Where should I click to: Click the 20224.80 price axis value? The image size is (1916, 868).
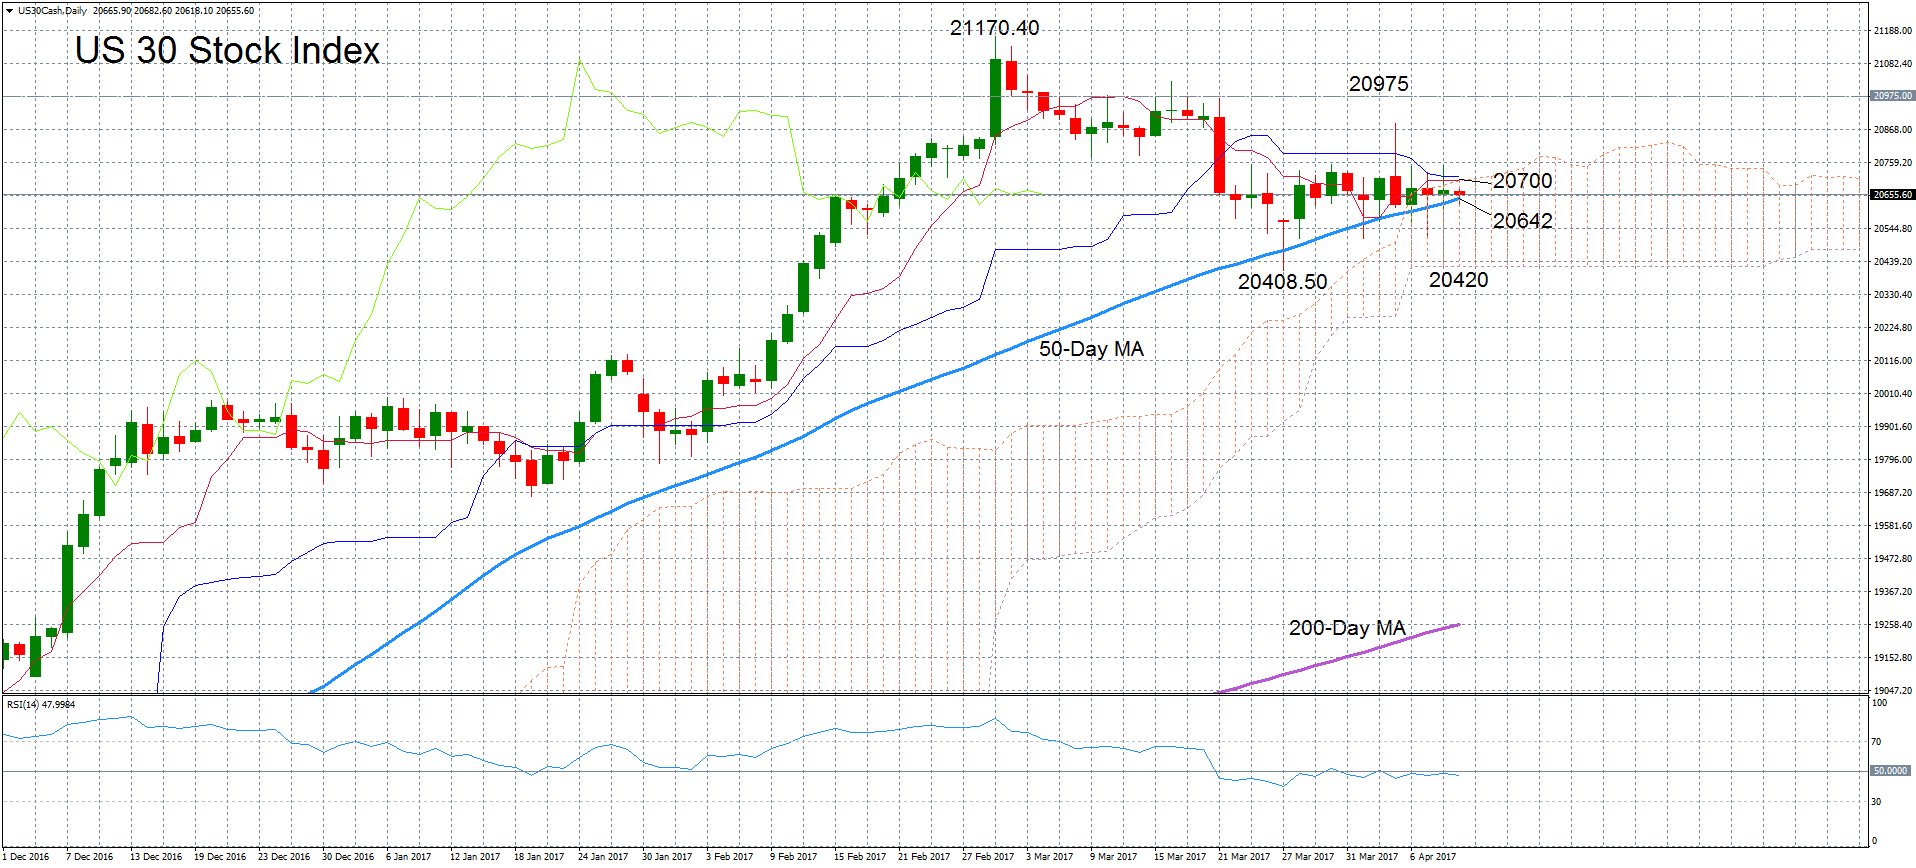pos(1892,328)
